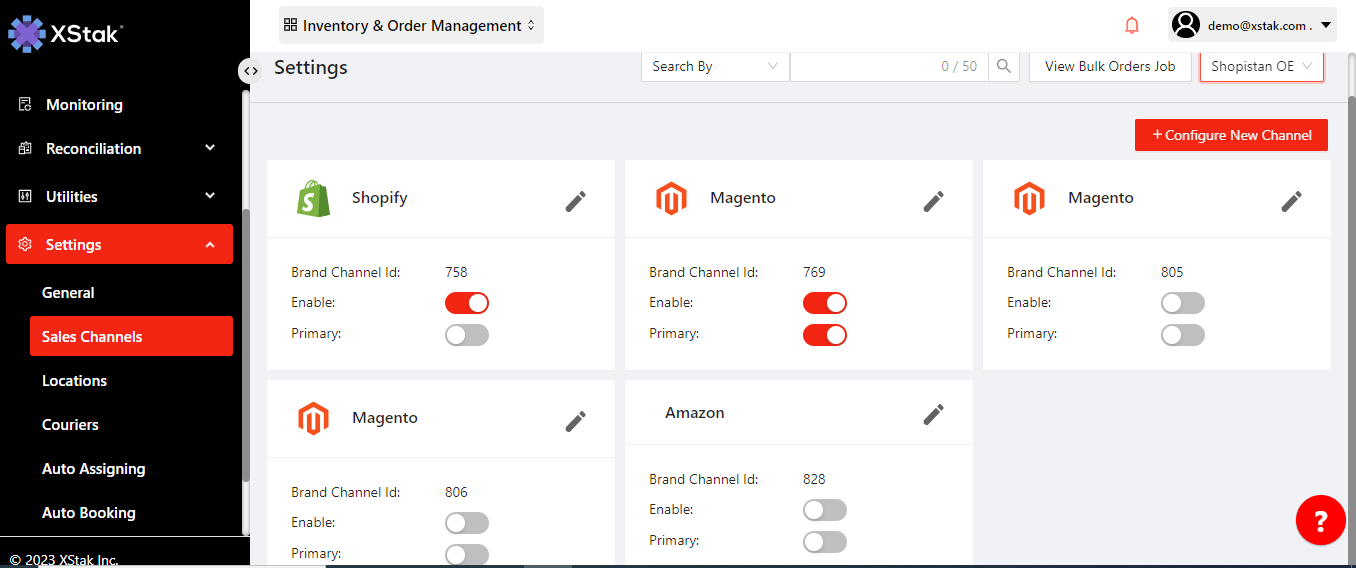
Task: Collapse the sidebar using the arrows icon
Action: click(251, 71)
